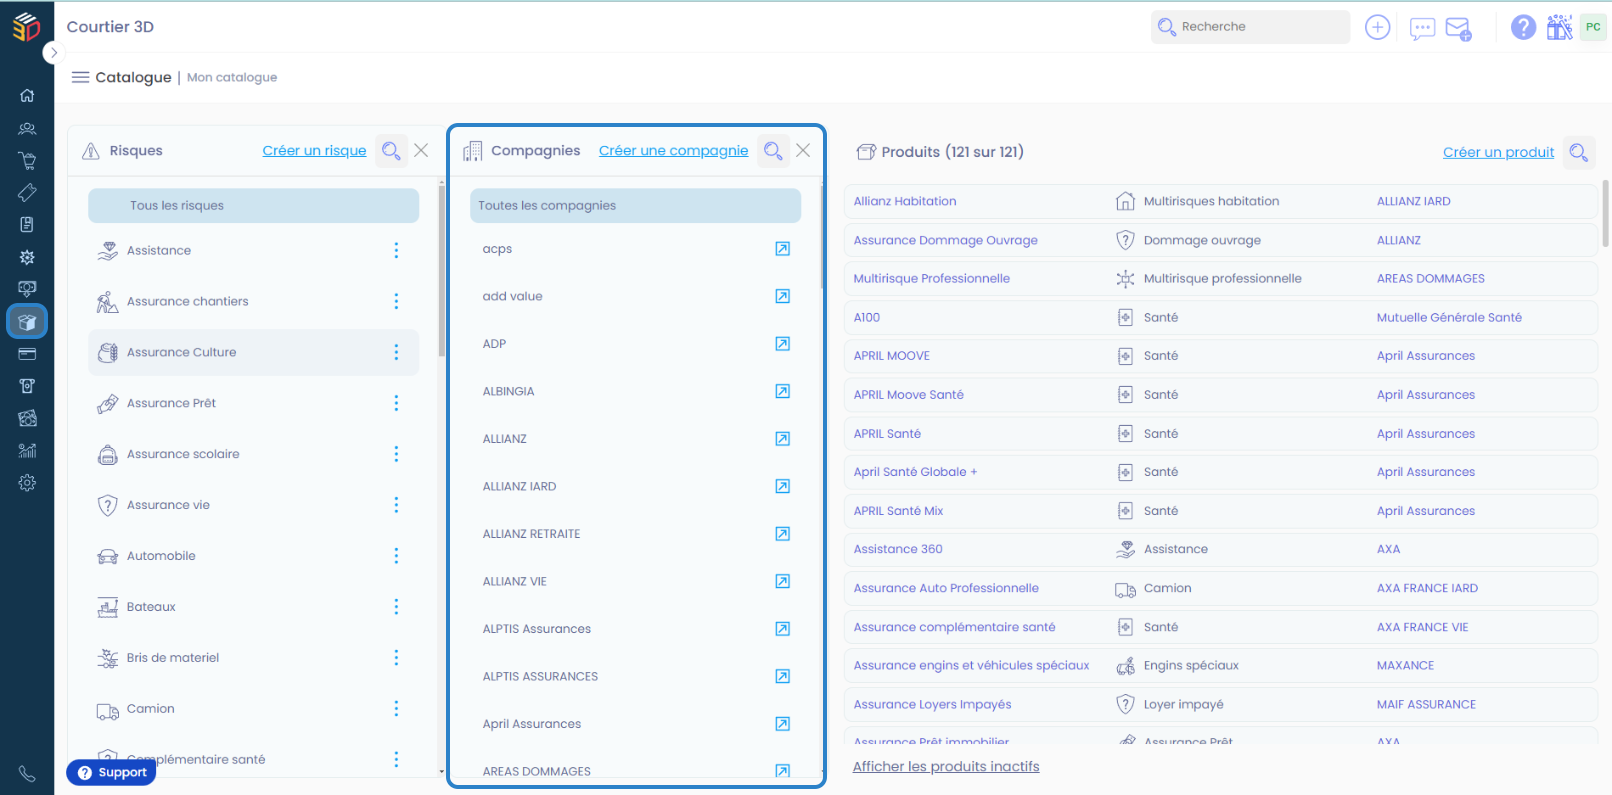Search within the Produits panel
This screenshot has height=795, width=1612.
[1579, 152]
